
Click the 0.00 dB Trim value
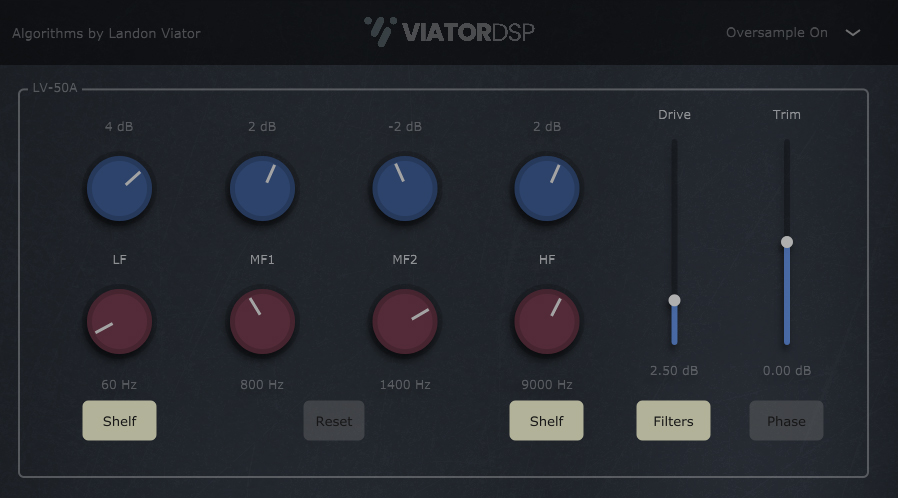click(x=787, y=371)
